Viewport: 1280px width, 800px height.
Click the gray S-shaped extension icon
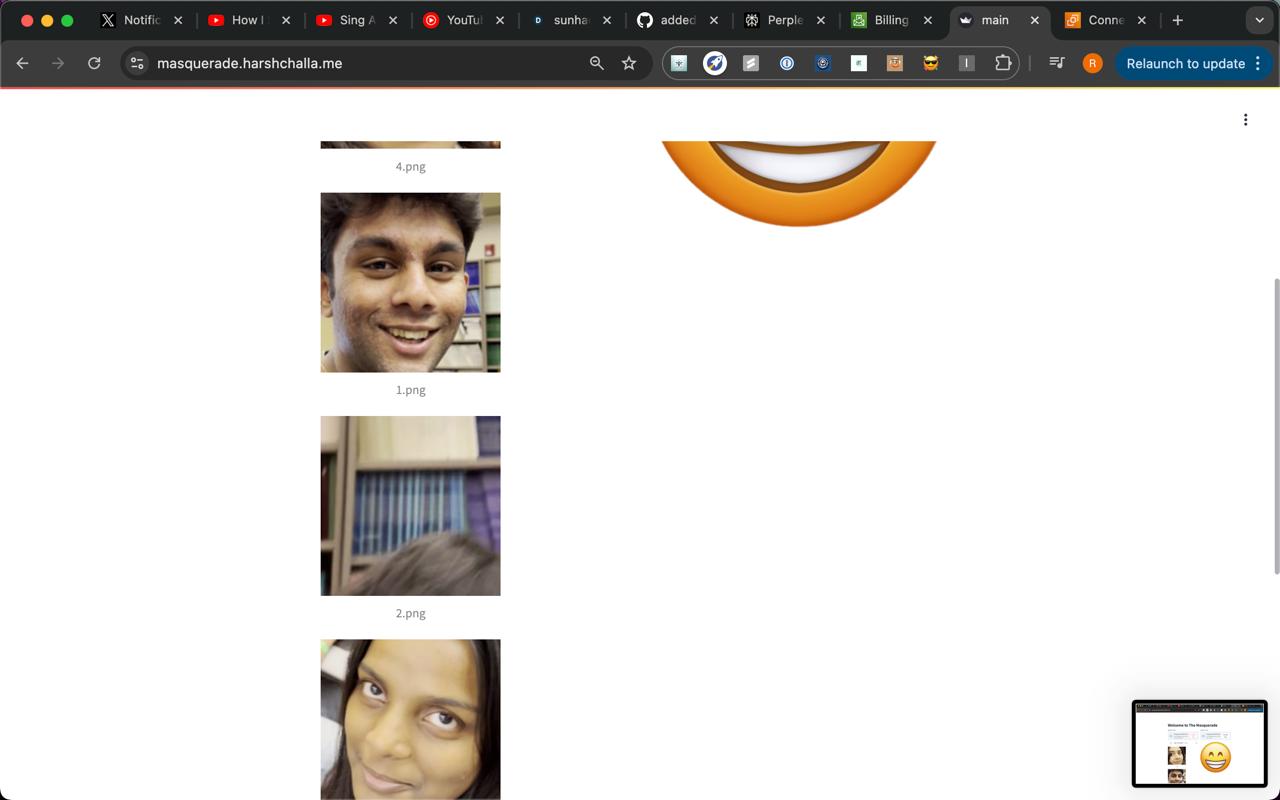[x=751, y=63]
